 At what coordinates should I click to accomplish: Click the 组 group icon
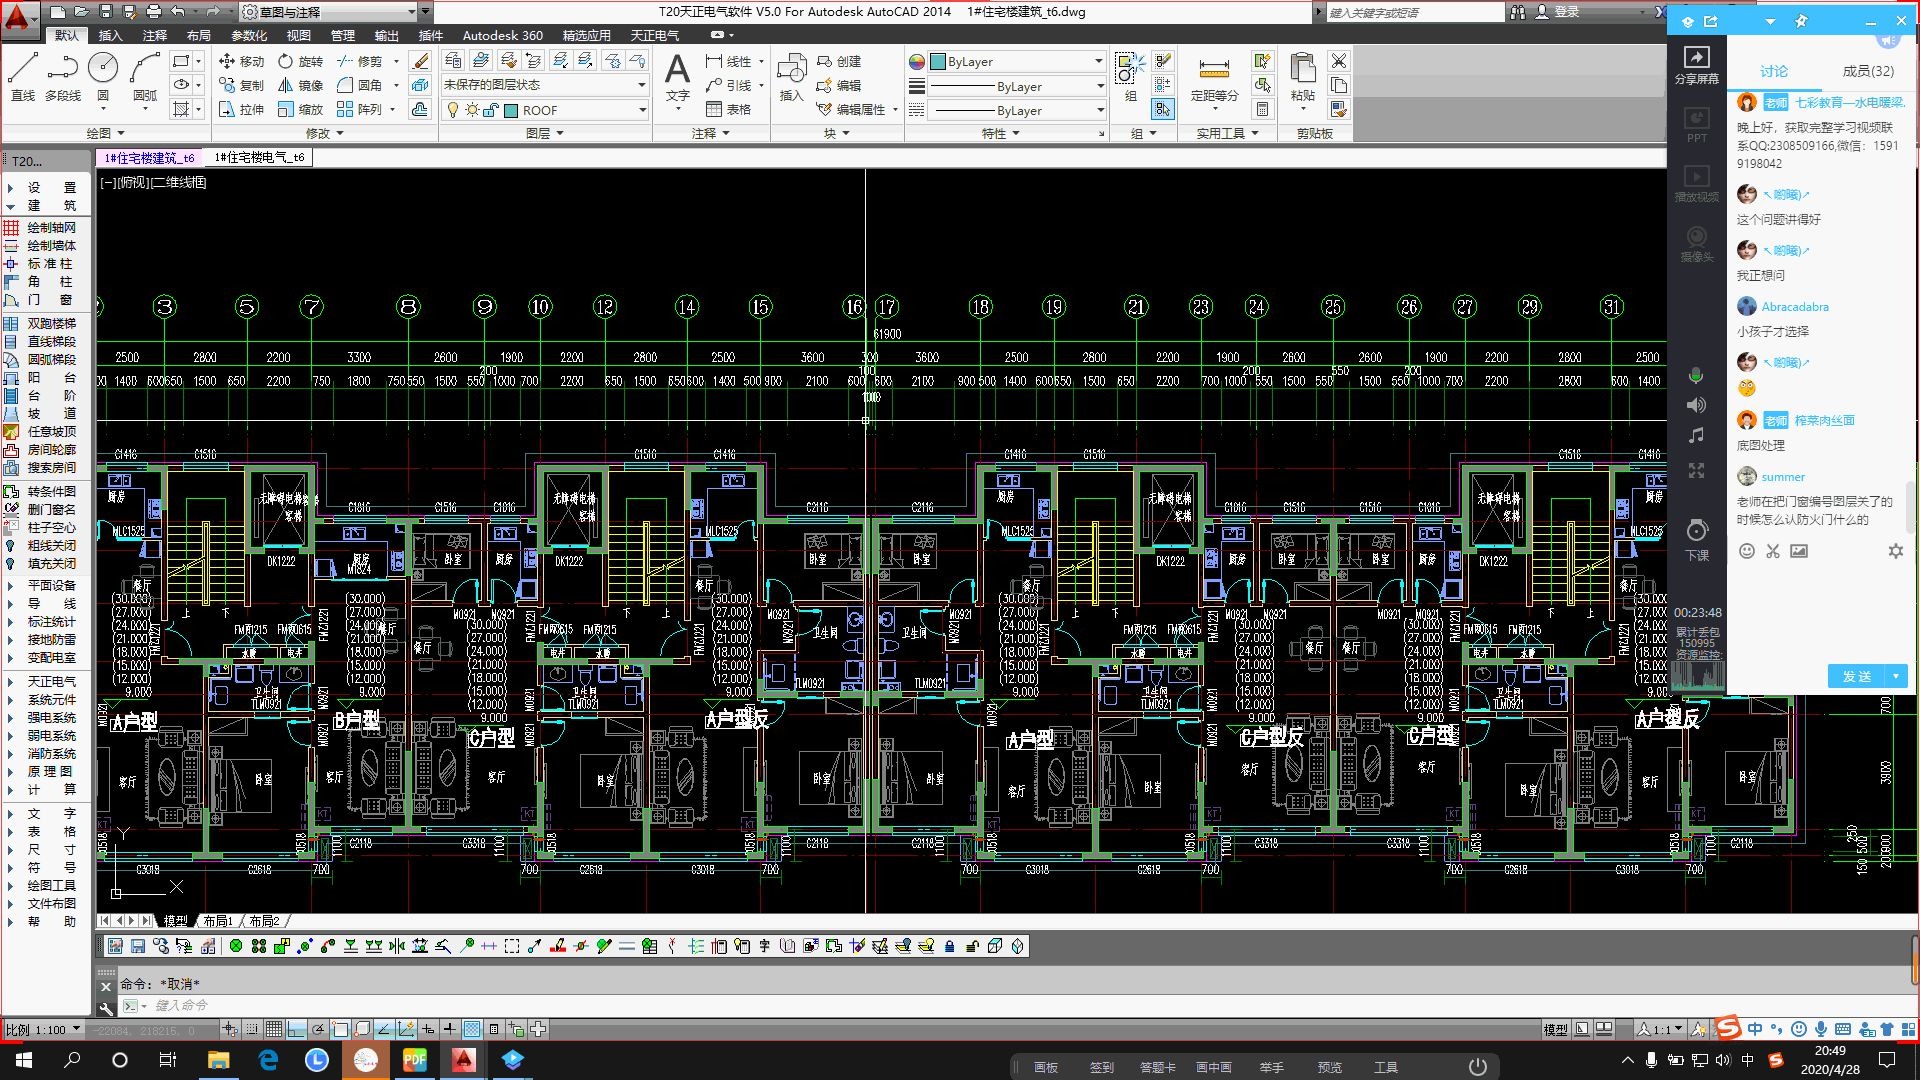pyautogui.click(x=1130, y=76)
